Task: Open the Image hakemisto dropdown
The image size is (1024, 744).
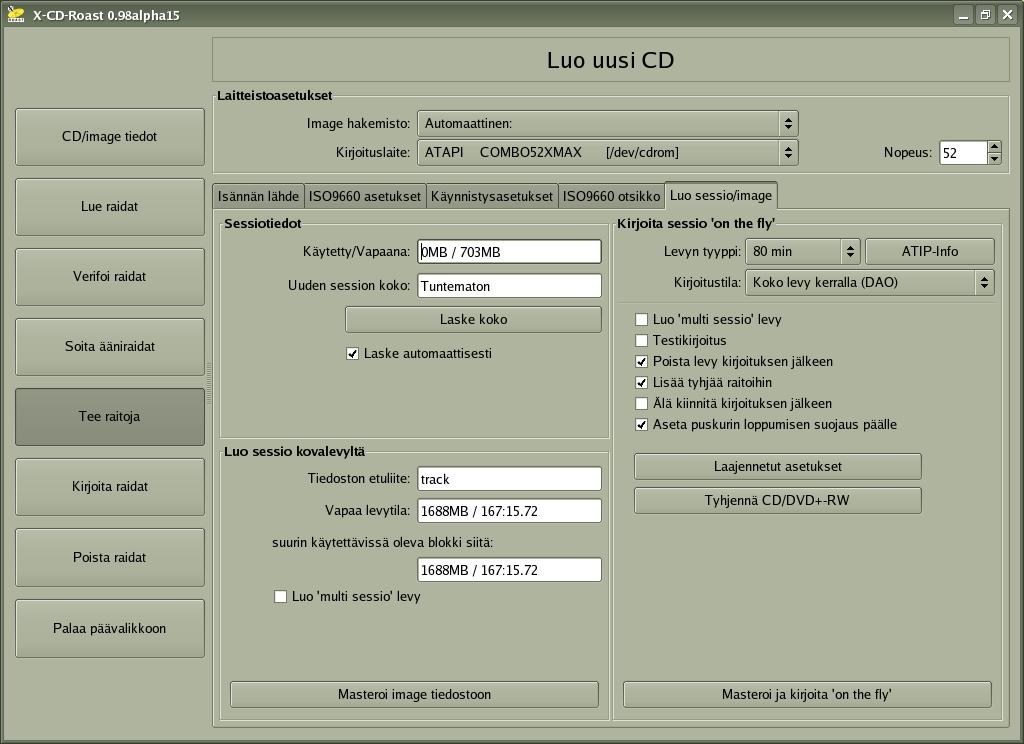Action: 607,124
